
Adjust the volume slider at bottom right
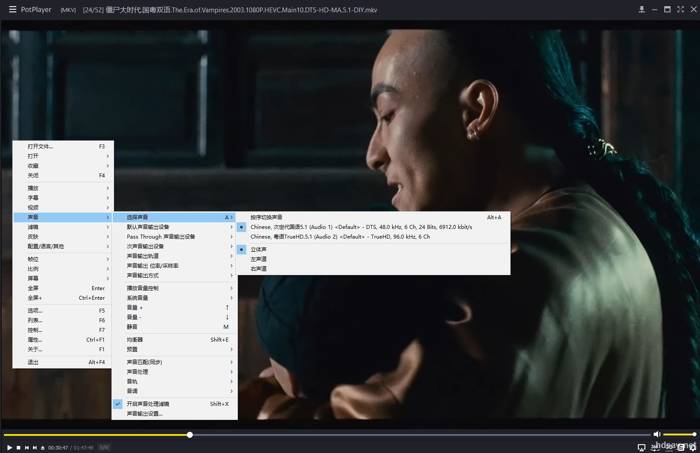point(679,434)
